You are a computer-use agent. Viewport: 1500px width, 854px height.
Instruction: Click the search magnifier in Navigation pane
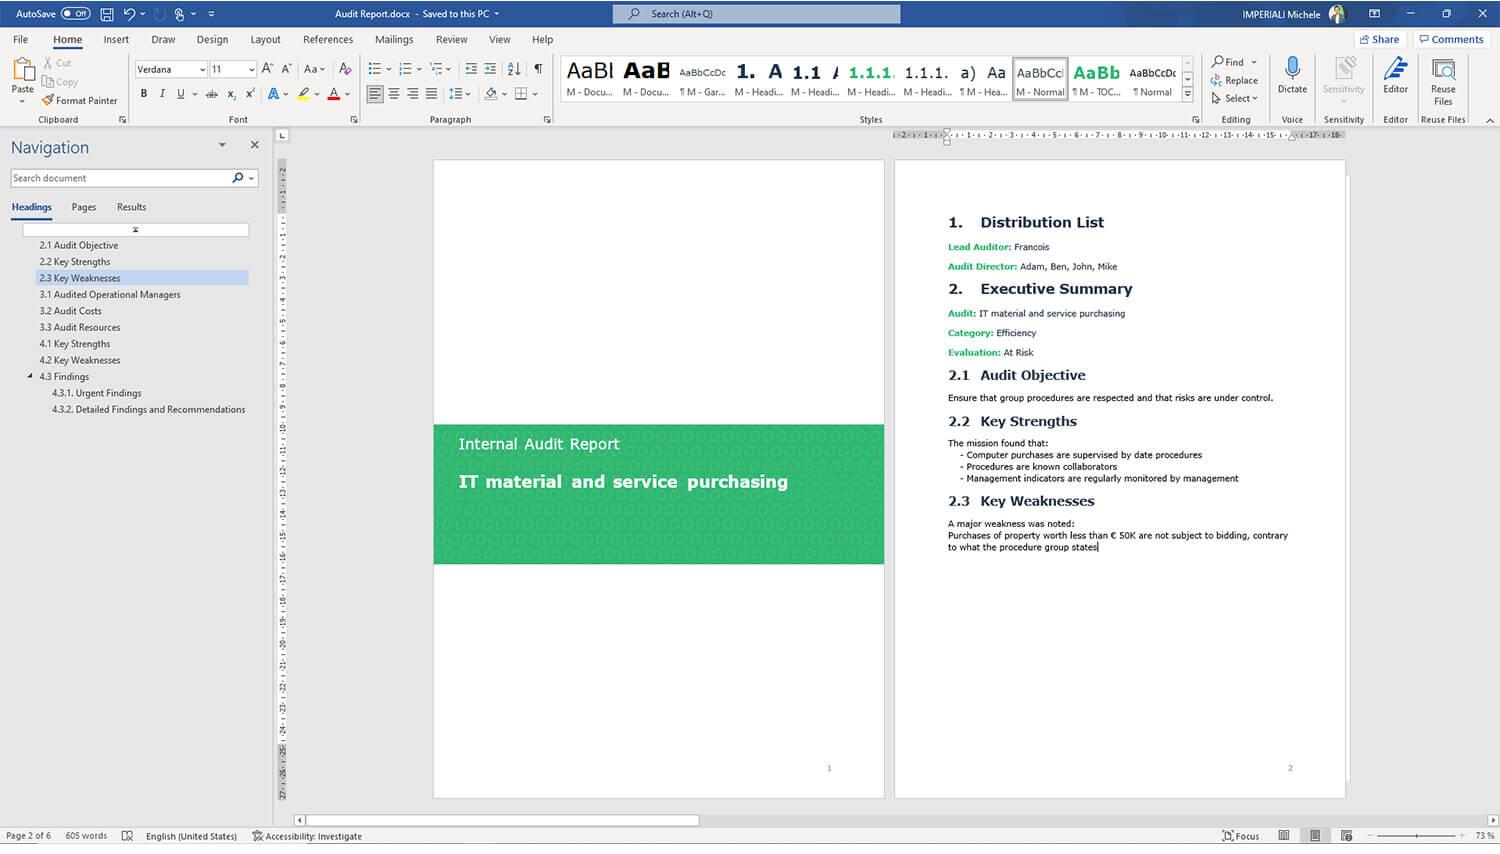tap(237, 178)
